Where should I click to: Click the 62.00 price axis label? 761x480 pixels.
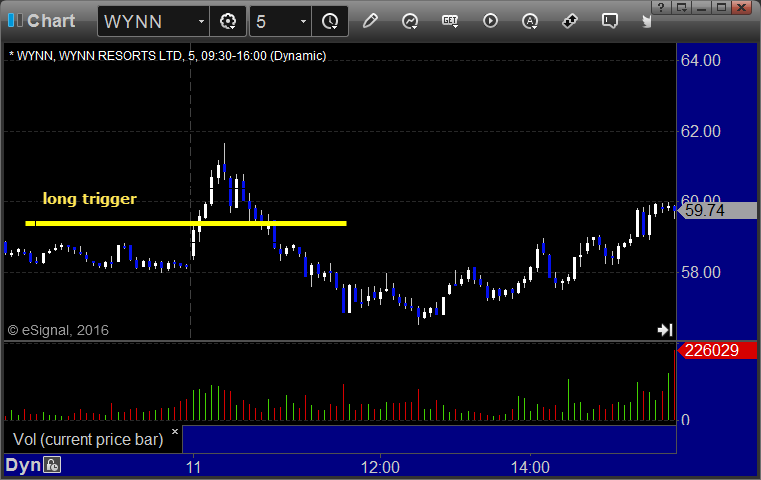click(700, 131)
